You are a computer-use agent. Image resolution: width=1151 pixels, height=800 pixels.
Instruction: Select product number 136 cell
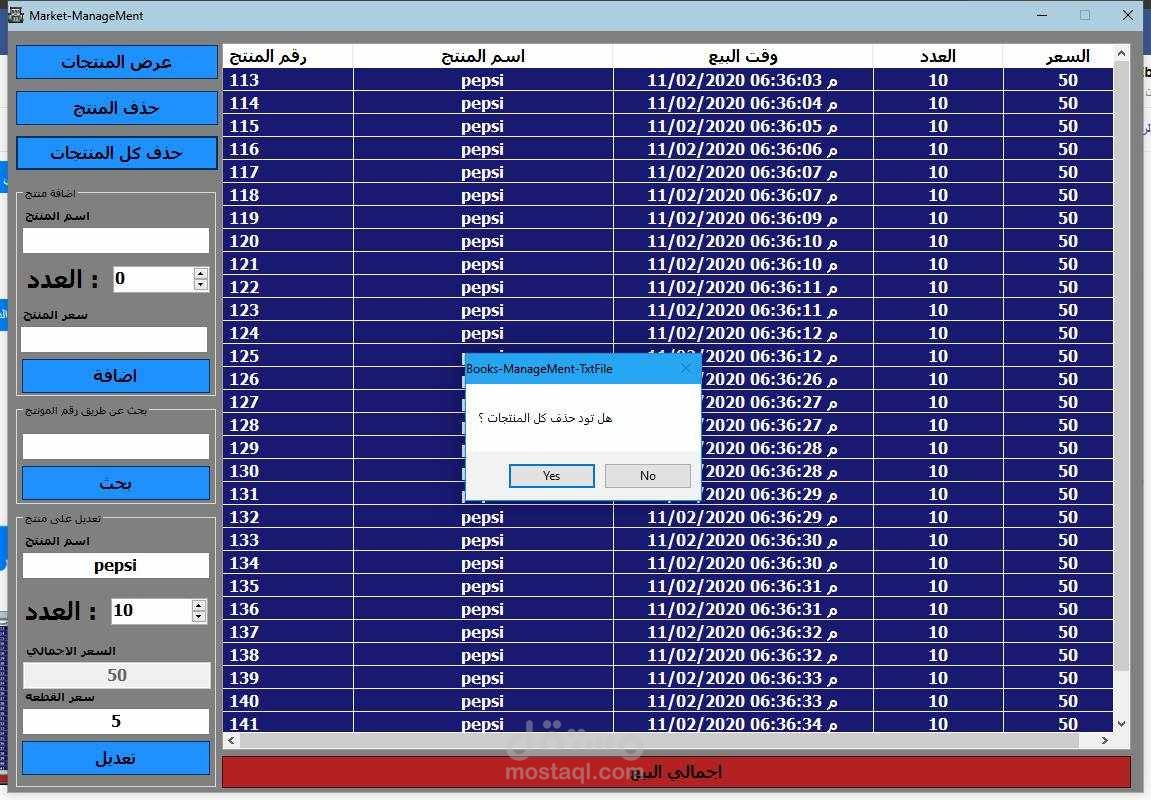click(x=288, y=609)
